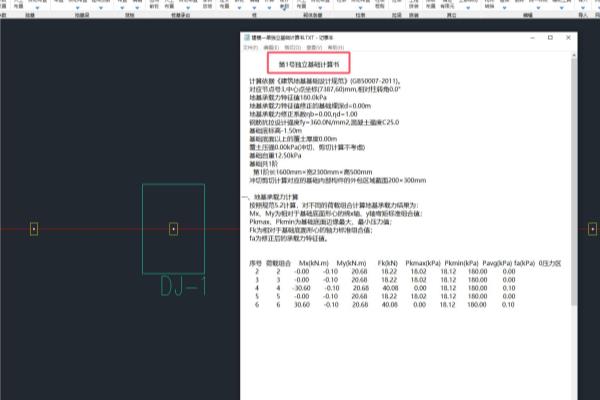Open the 文件(F) menu in Notepad
The width and height of the screenshot is (600, 400).
point(251,47)
